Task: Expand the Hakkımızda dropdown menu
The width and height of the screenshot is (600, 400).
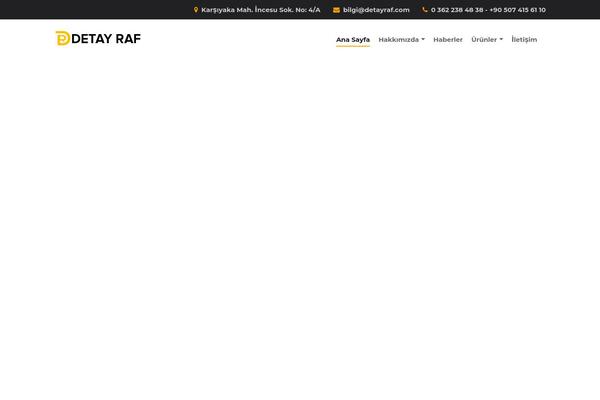Action: [401, 39]
